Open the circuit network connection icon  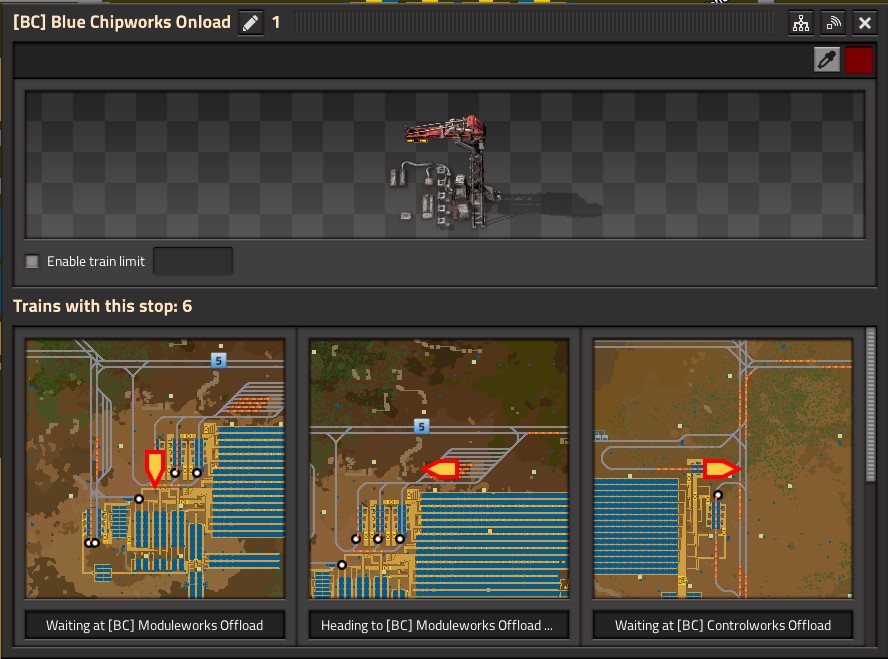[801, 23]
